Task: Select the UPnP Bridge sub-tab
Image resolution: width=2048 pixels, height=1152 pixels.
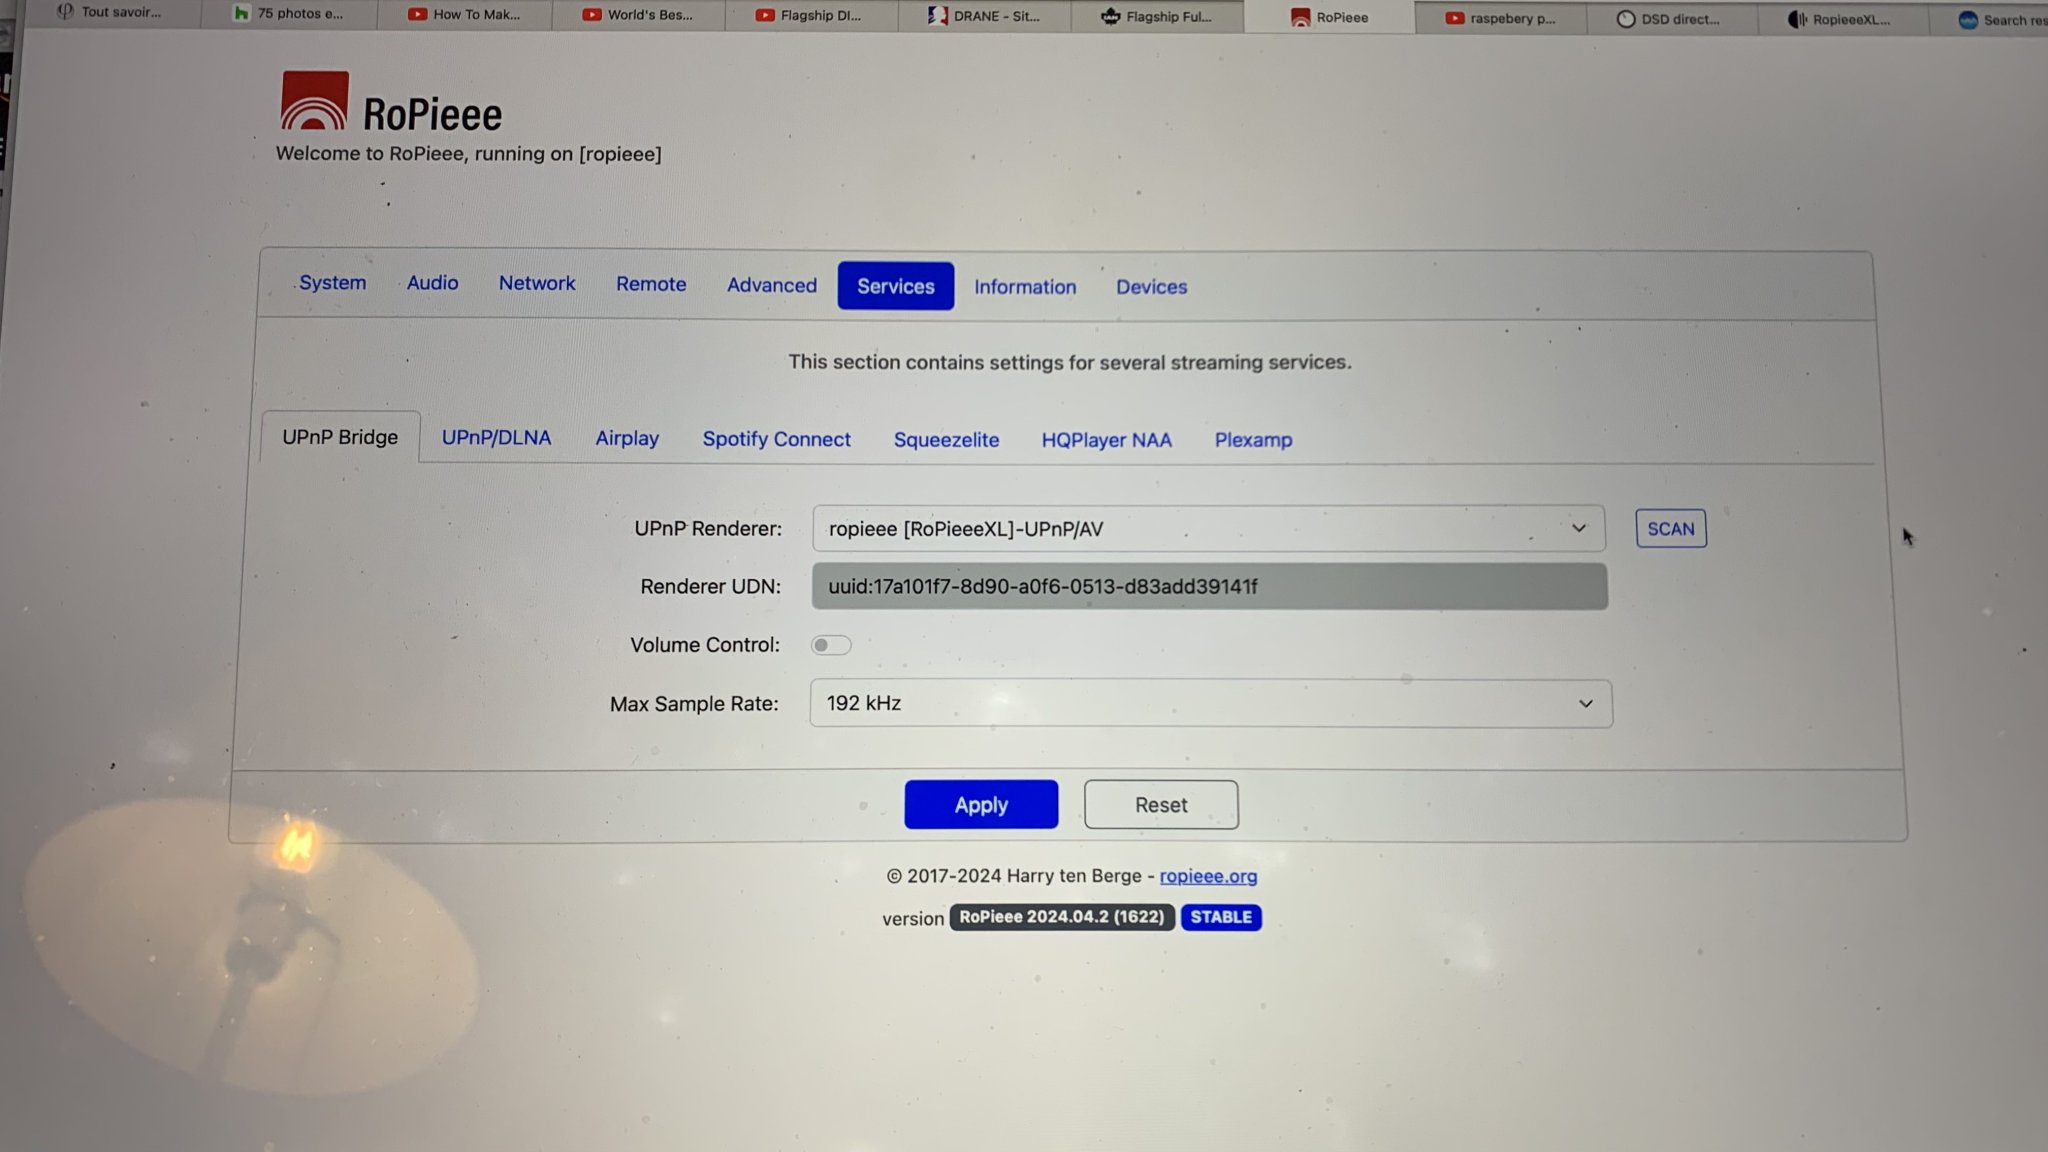Action: pyautogui.click(x=340, y=437)
